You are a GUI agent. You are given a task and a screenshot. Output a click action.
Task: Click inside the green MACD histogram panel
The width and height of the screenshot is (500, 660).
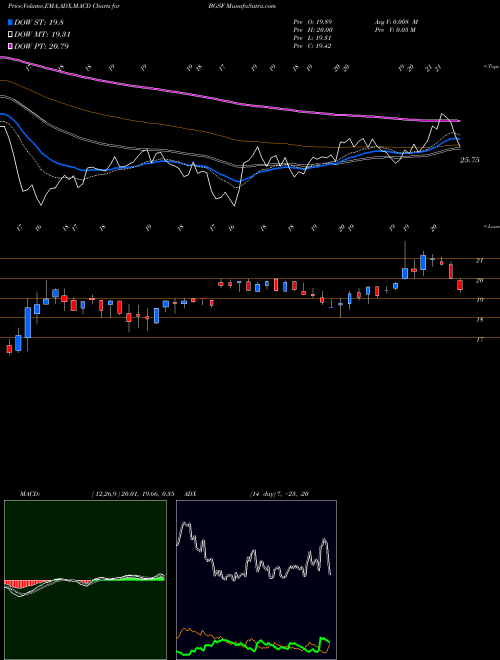85,580
